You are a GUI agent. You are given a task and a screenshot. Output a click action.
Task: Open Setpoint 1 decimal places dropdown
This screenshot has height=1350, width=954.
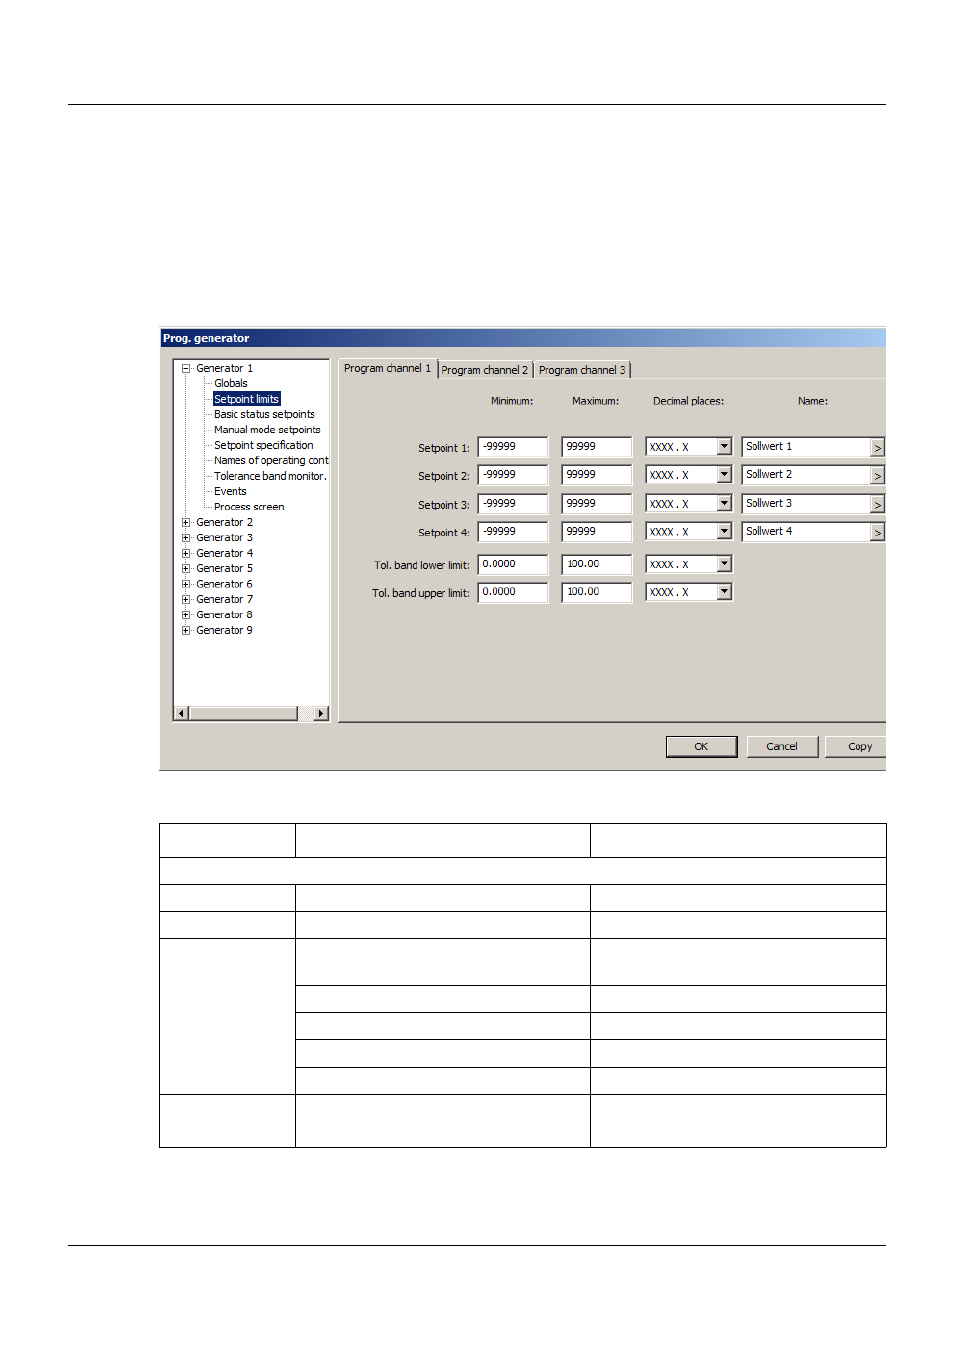723,446
